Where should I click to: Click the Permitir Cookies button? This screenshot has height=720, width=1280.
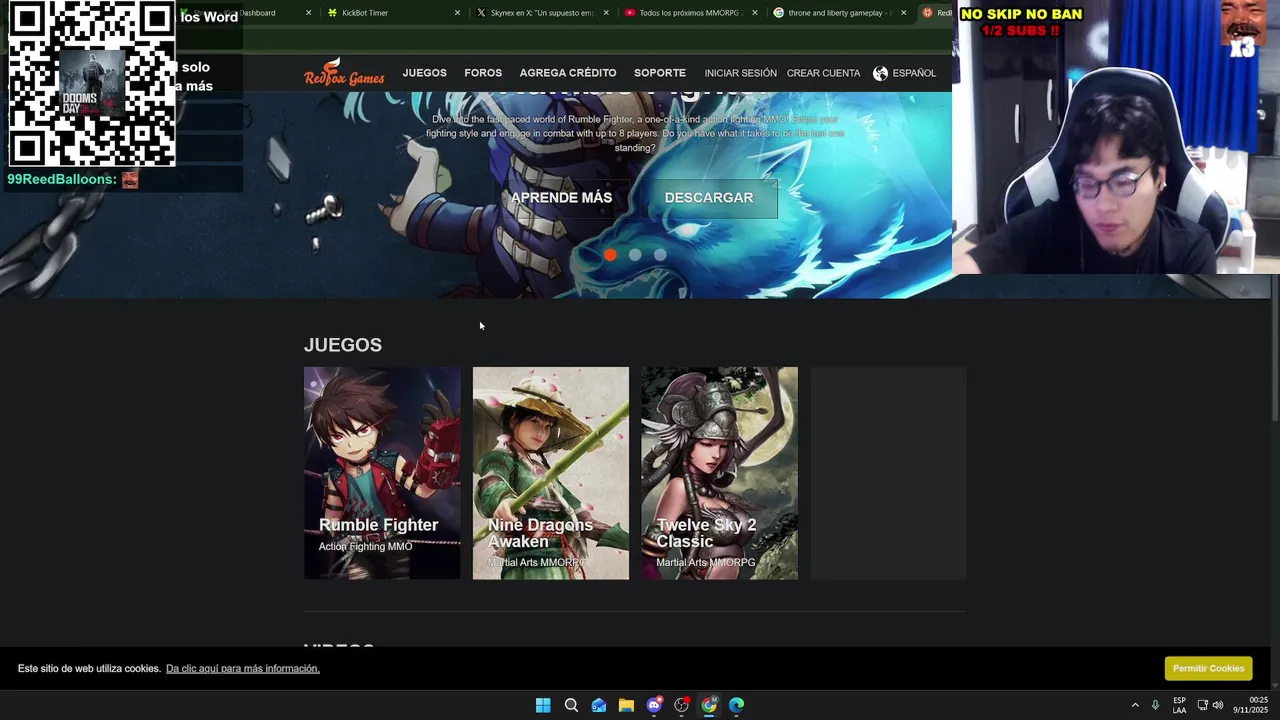click(1208, 668)
